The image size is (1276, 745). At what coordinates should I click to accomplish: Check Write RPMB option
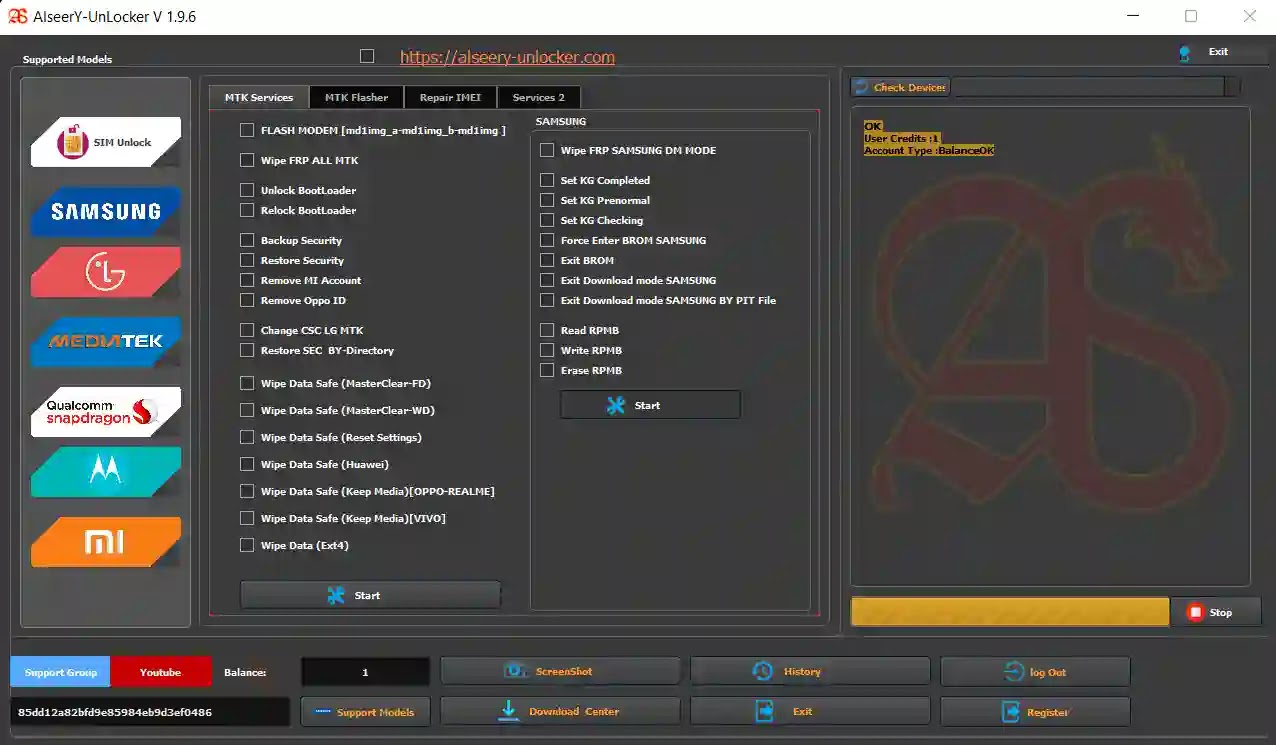click(547, 350)
